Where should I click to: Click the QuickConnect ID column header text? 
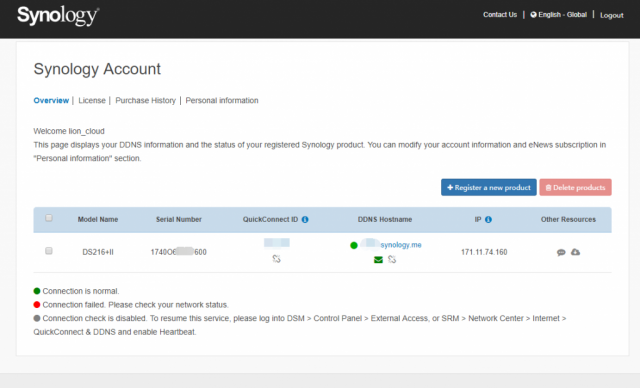pos(271,219)
